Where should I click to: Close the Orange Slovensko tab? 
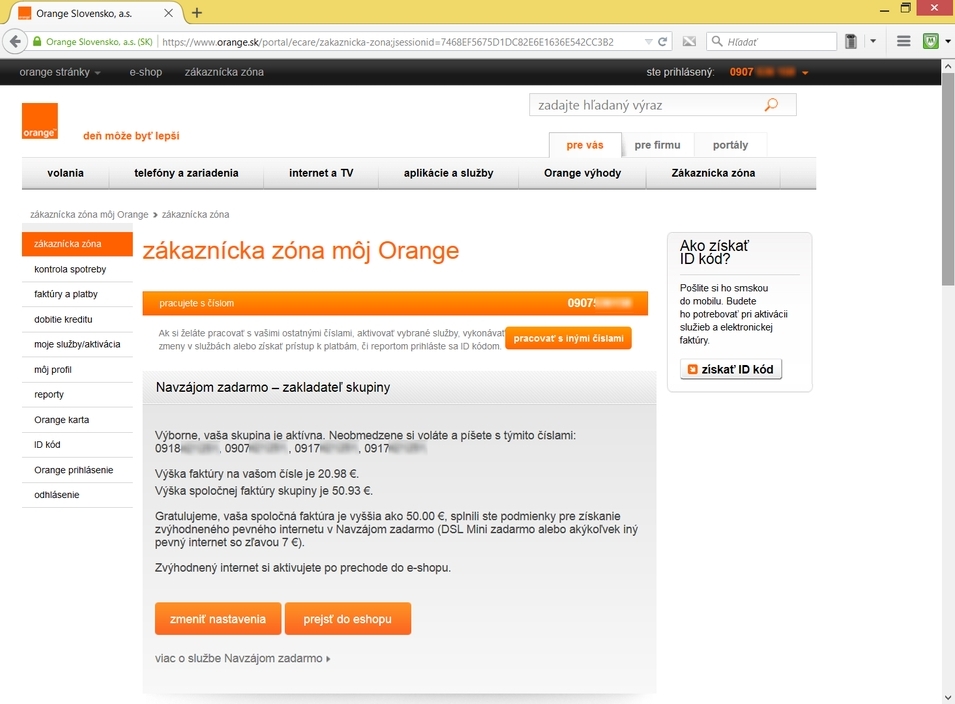click(x=169, y=13)
